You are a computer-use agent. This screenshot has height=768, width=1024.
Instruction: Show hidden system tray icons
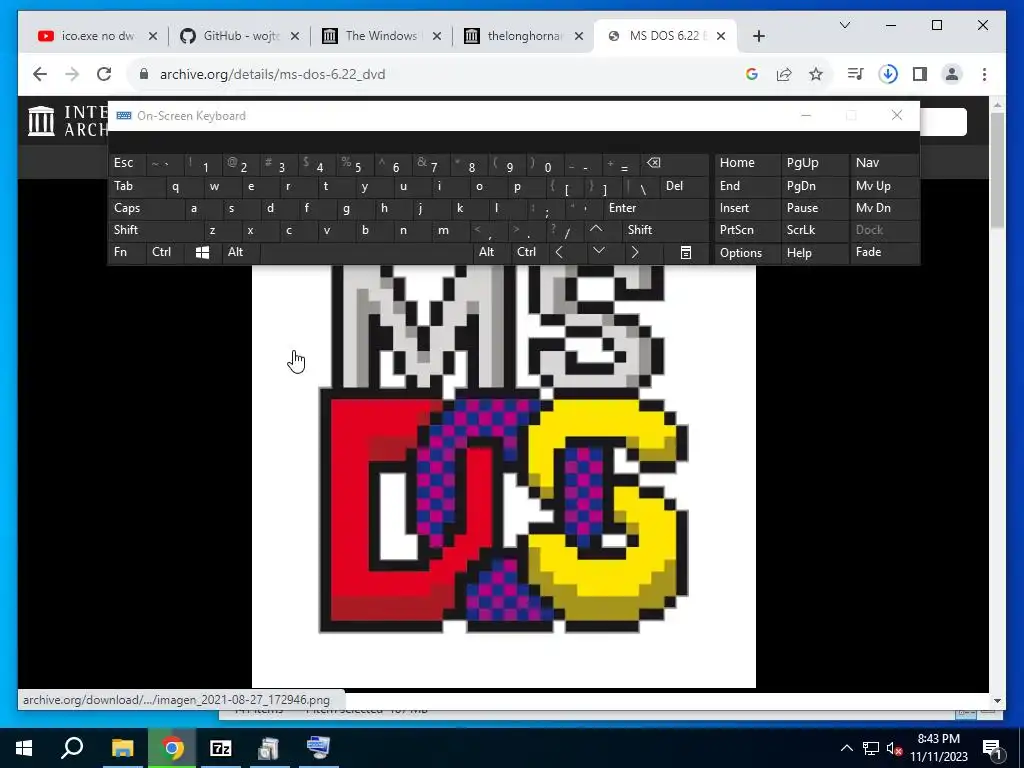[x=846, y=748]
